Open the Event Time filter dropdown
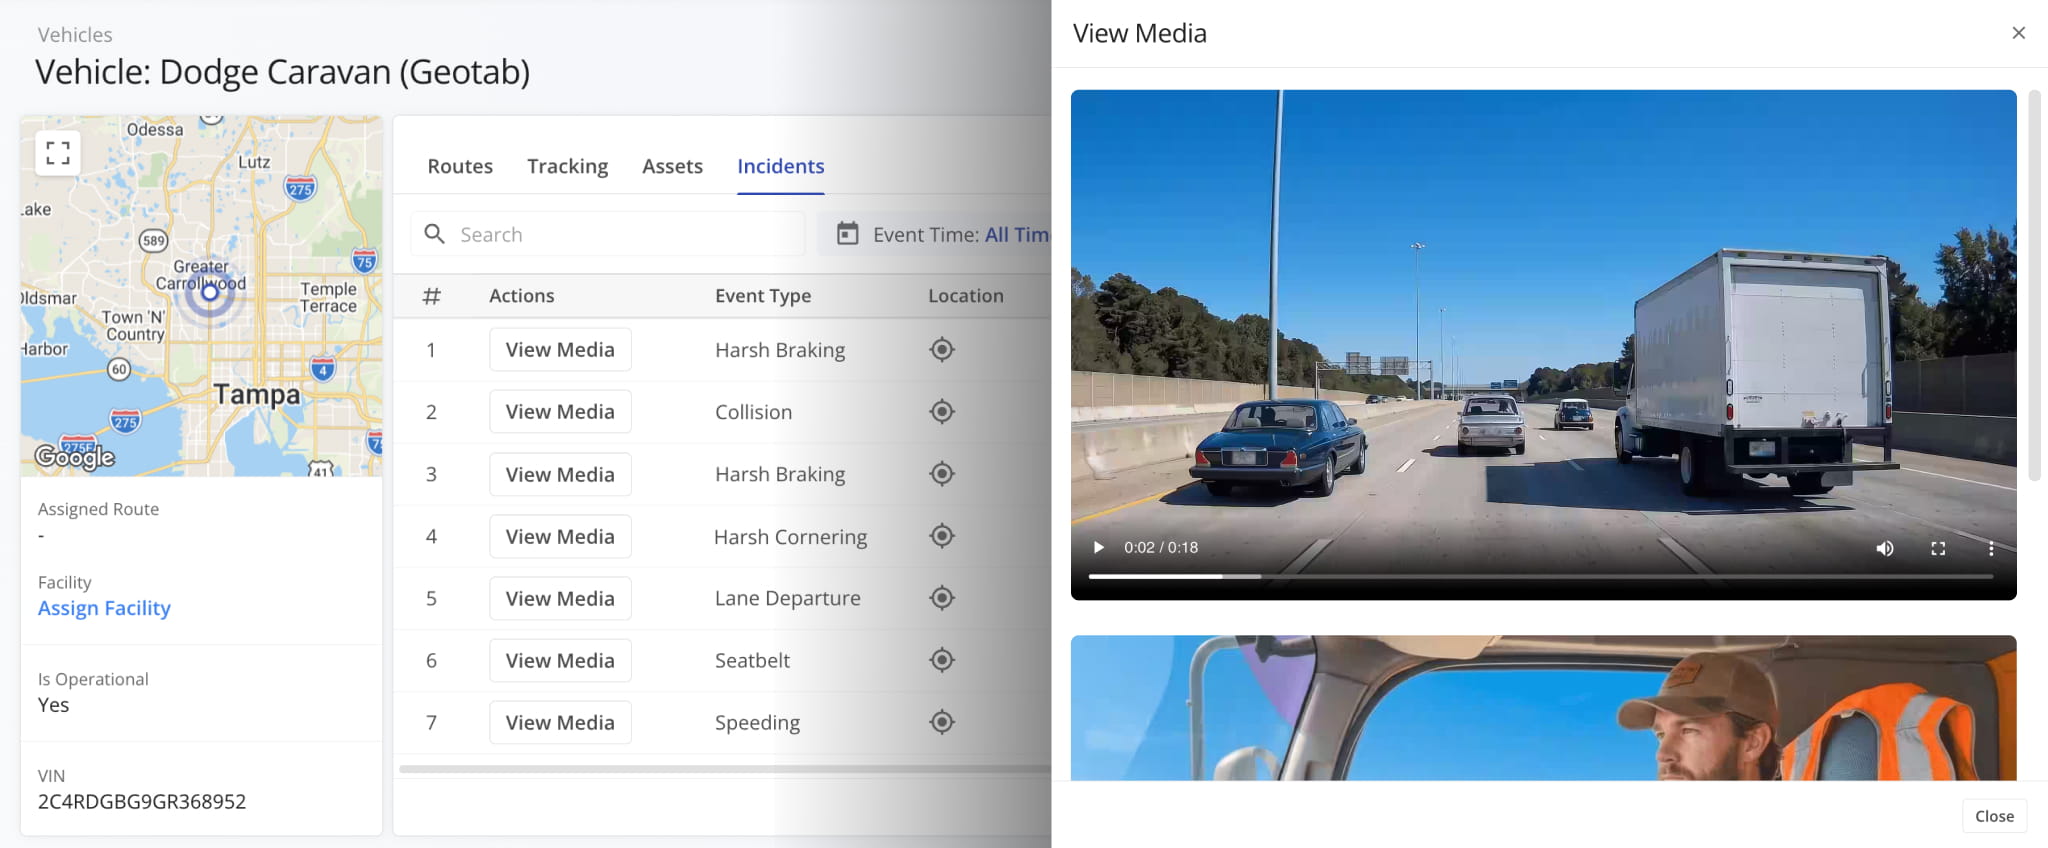The width and height of the screenshot is (2048, 848). pyautogui.click(x=934, y=234)
